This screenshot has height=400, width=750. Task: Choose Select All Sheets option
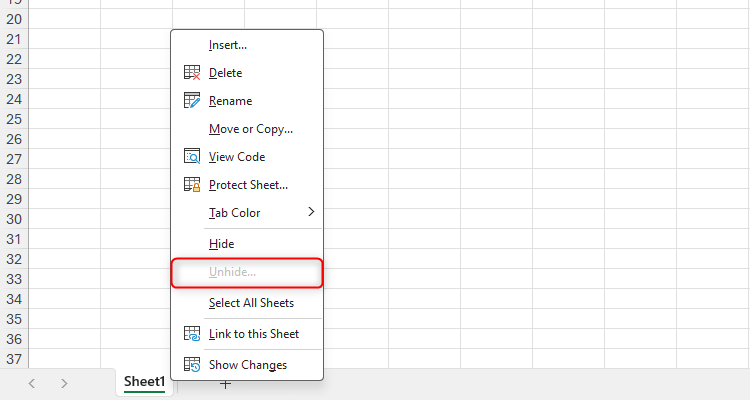point(251,303)
